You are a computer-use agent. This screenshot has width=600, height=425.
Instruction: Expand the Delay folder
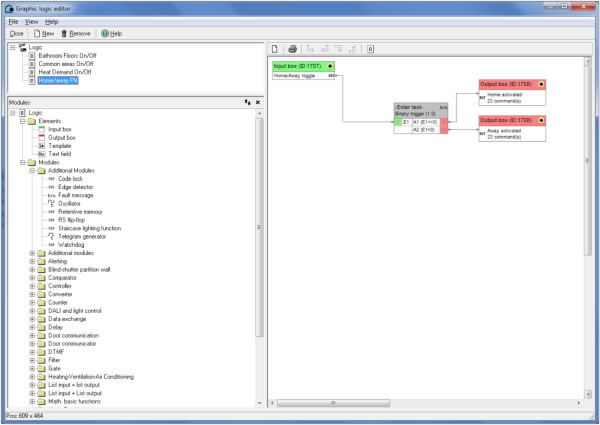[32, 327]
